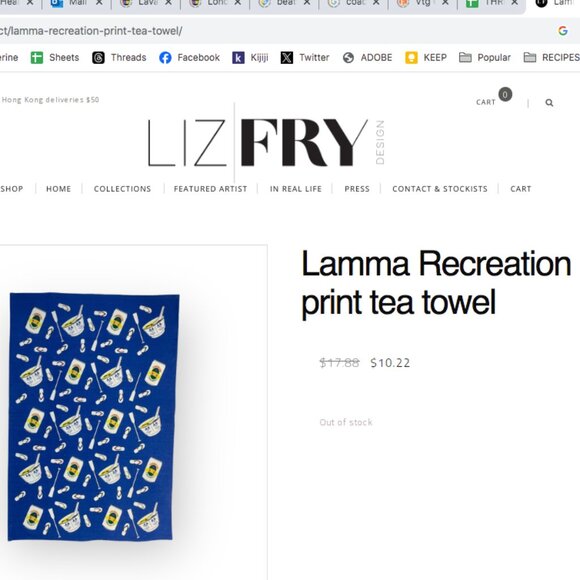
Task: Click the Google icon in address bar
Action: 563,31
